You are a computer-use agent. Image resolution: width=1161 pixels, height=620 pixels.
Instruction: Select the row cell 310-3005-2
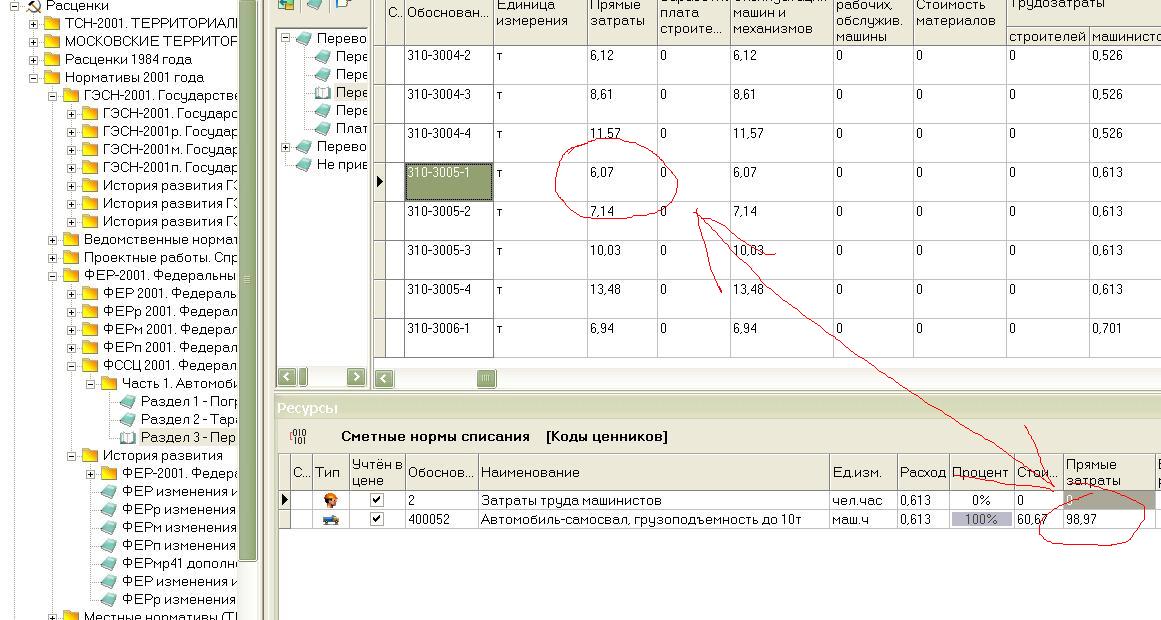click(448, 212)
